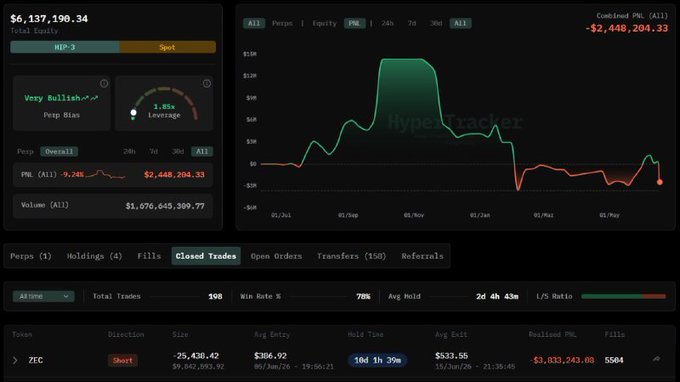The image size is (680, 382).
Task: Click Total Trades value 198
Action: tap(215, 296)
